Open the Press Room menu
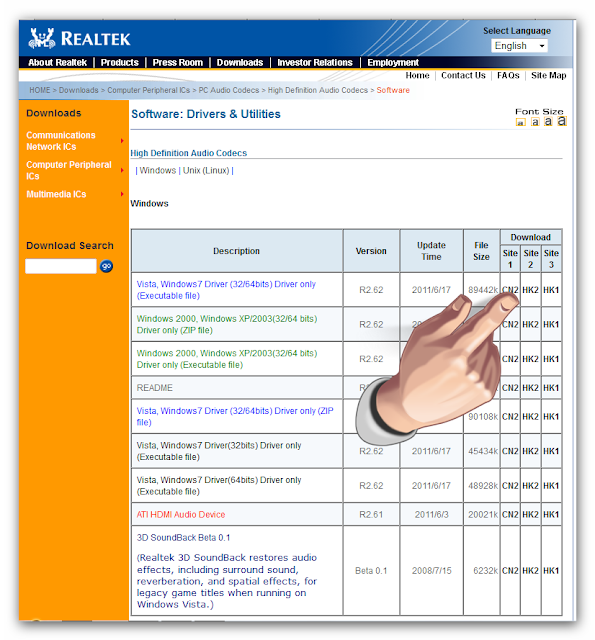The image size is (595, 640). coord(178,62)
